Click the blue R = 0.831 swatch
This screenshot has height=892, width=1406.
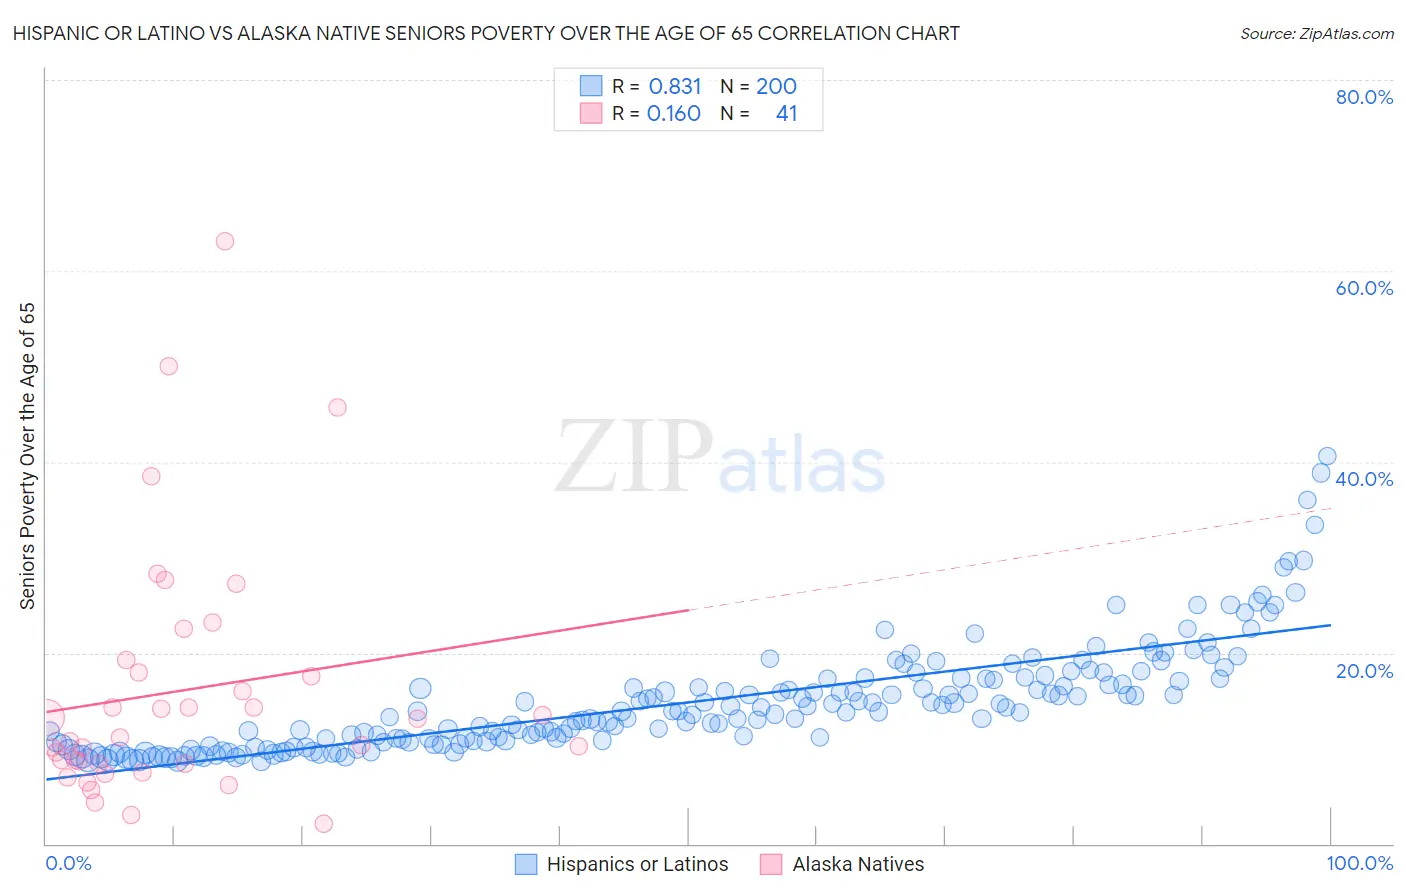point(591,86)
